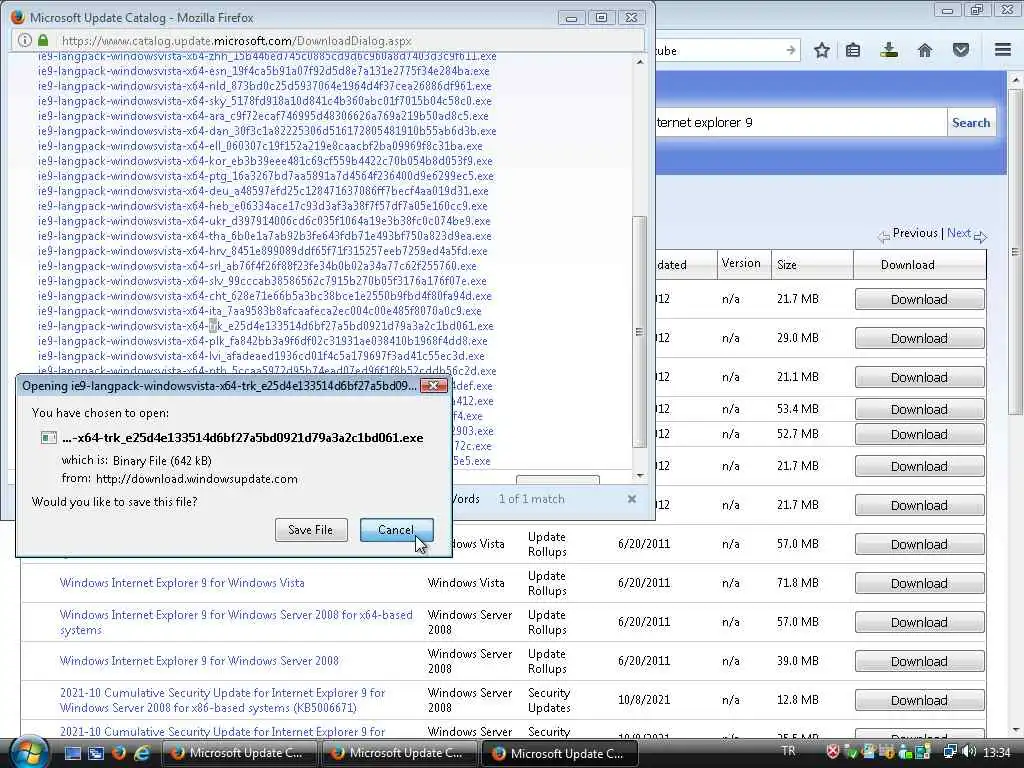Click the Save File button
Image resolution: width=1024 pixels, height=768 pixels.
[x=310, y=530]
